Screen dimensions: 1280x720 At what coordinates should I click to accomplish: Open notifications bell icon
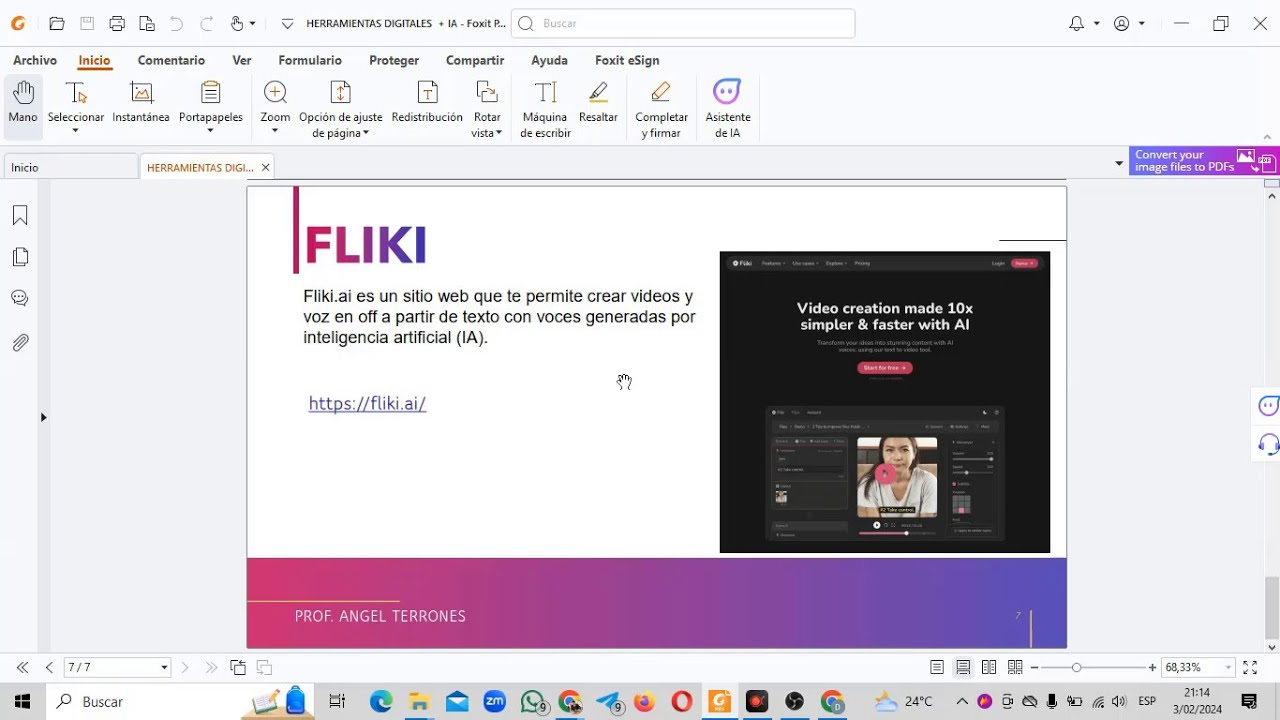[x=1076, y=23]
